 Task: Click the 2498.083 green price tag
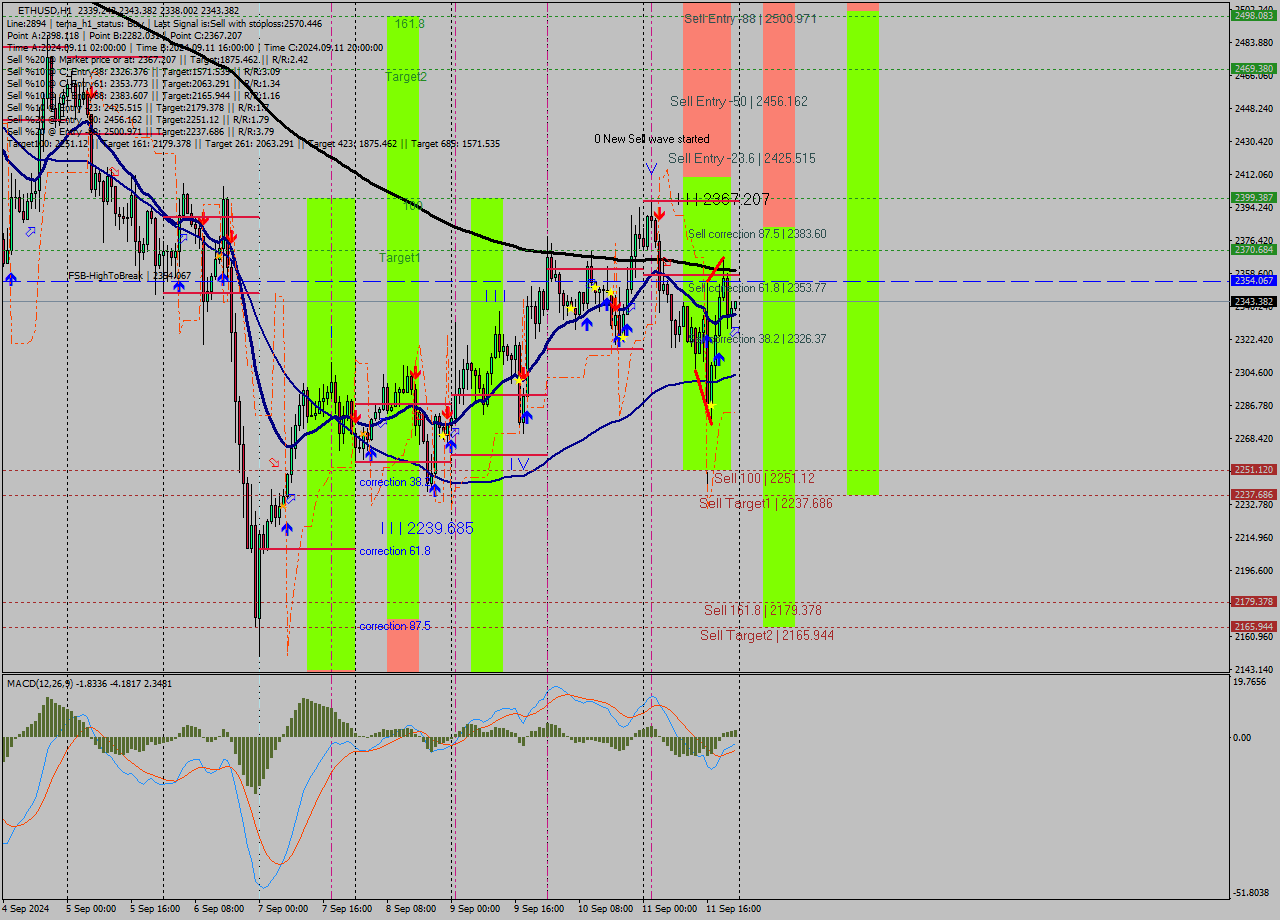pos(1253,16)
